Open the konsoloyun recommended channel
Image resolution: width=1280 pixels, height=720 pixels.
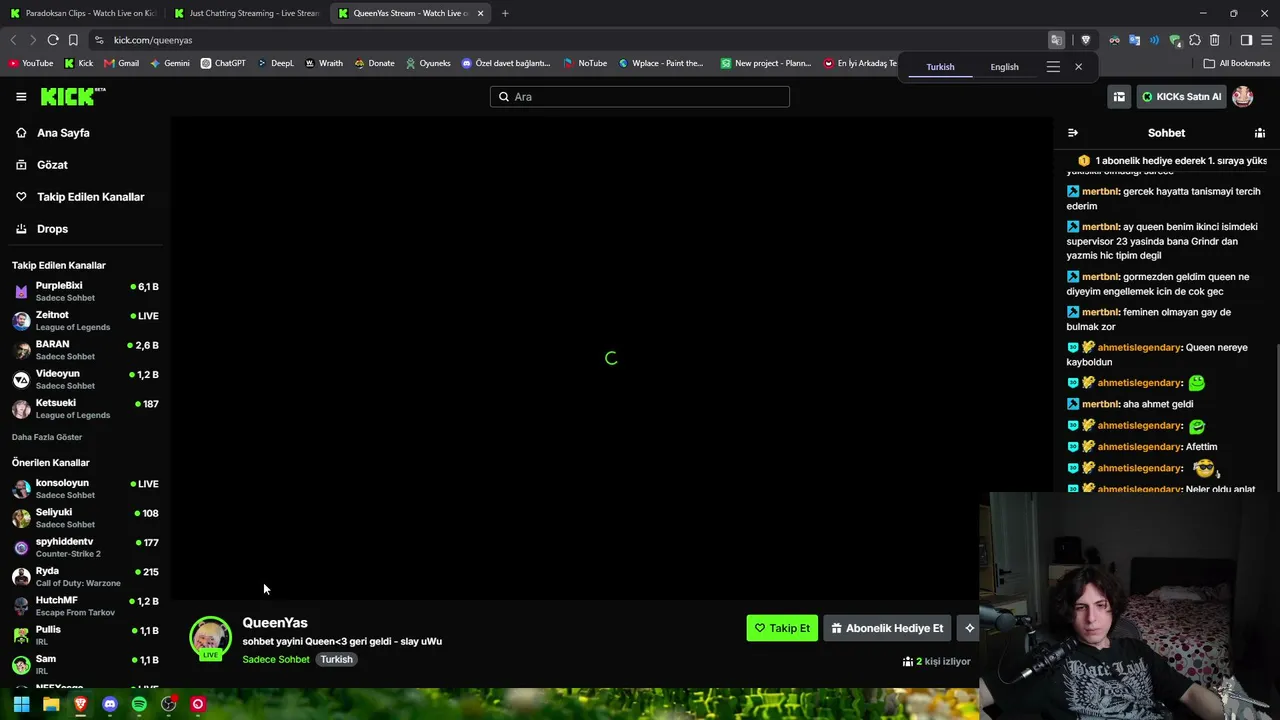pyautogui.click(x=85, y=488)
